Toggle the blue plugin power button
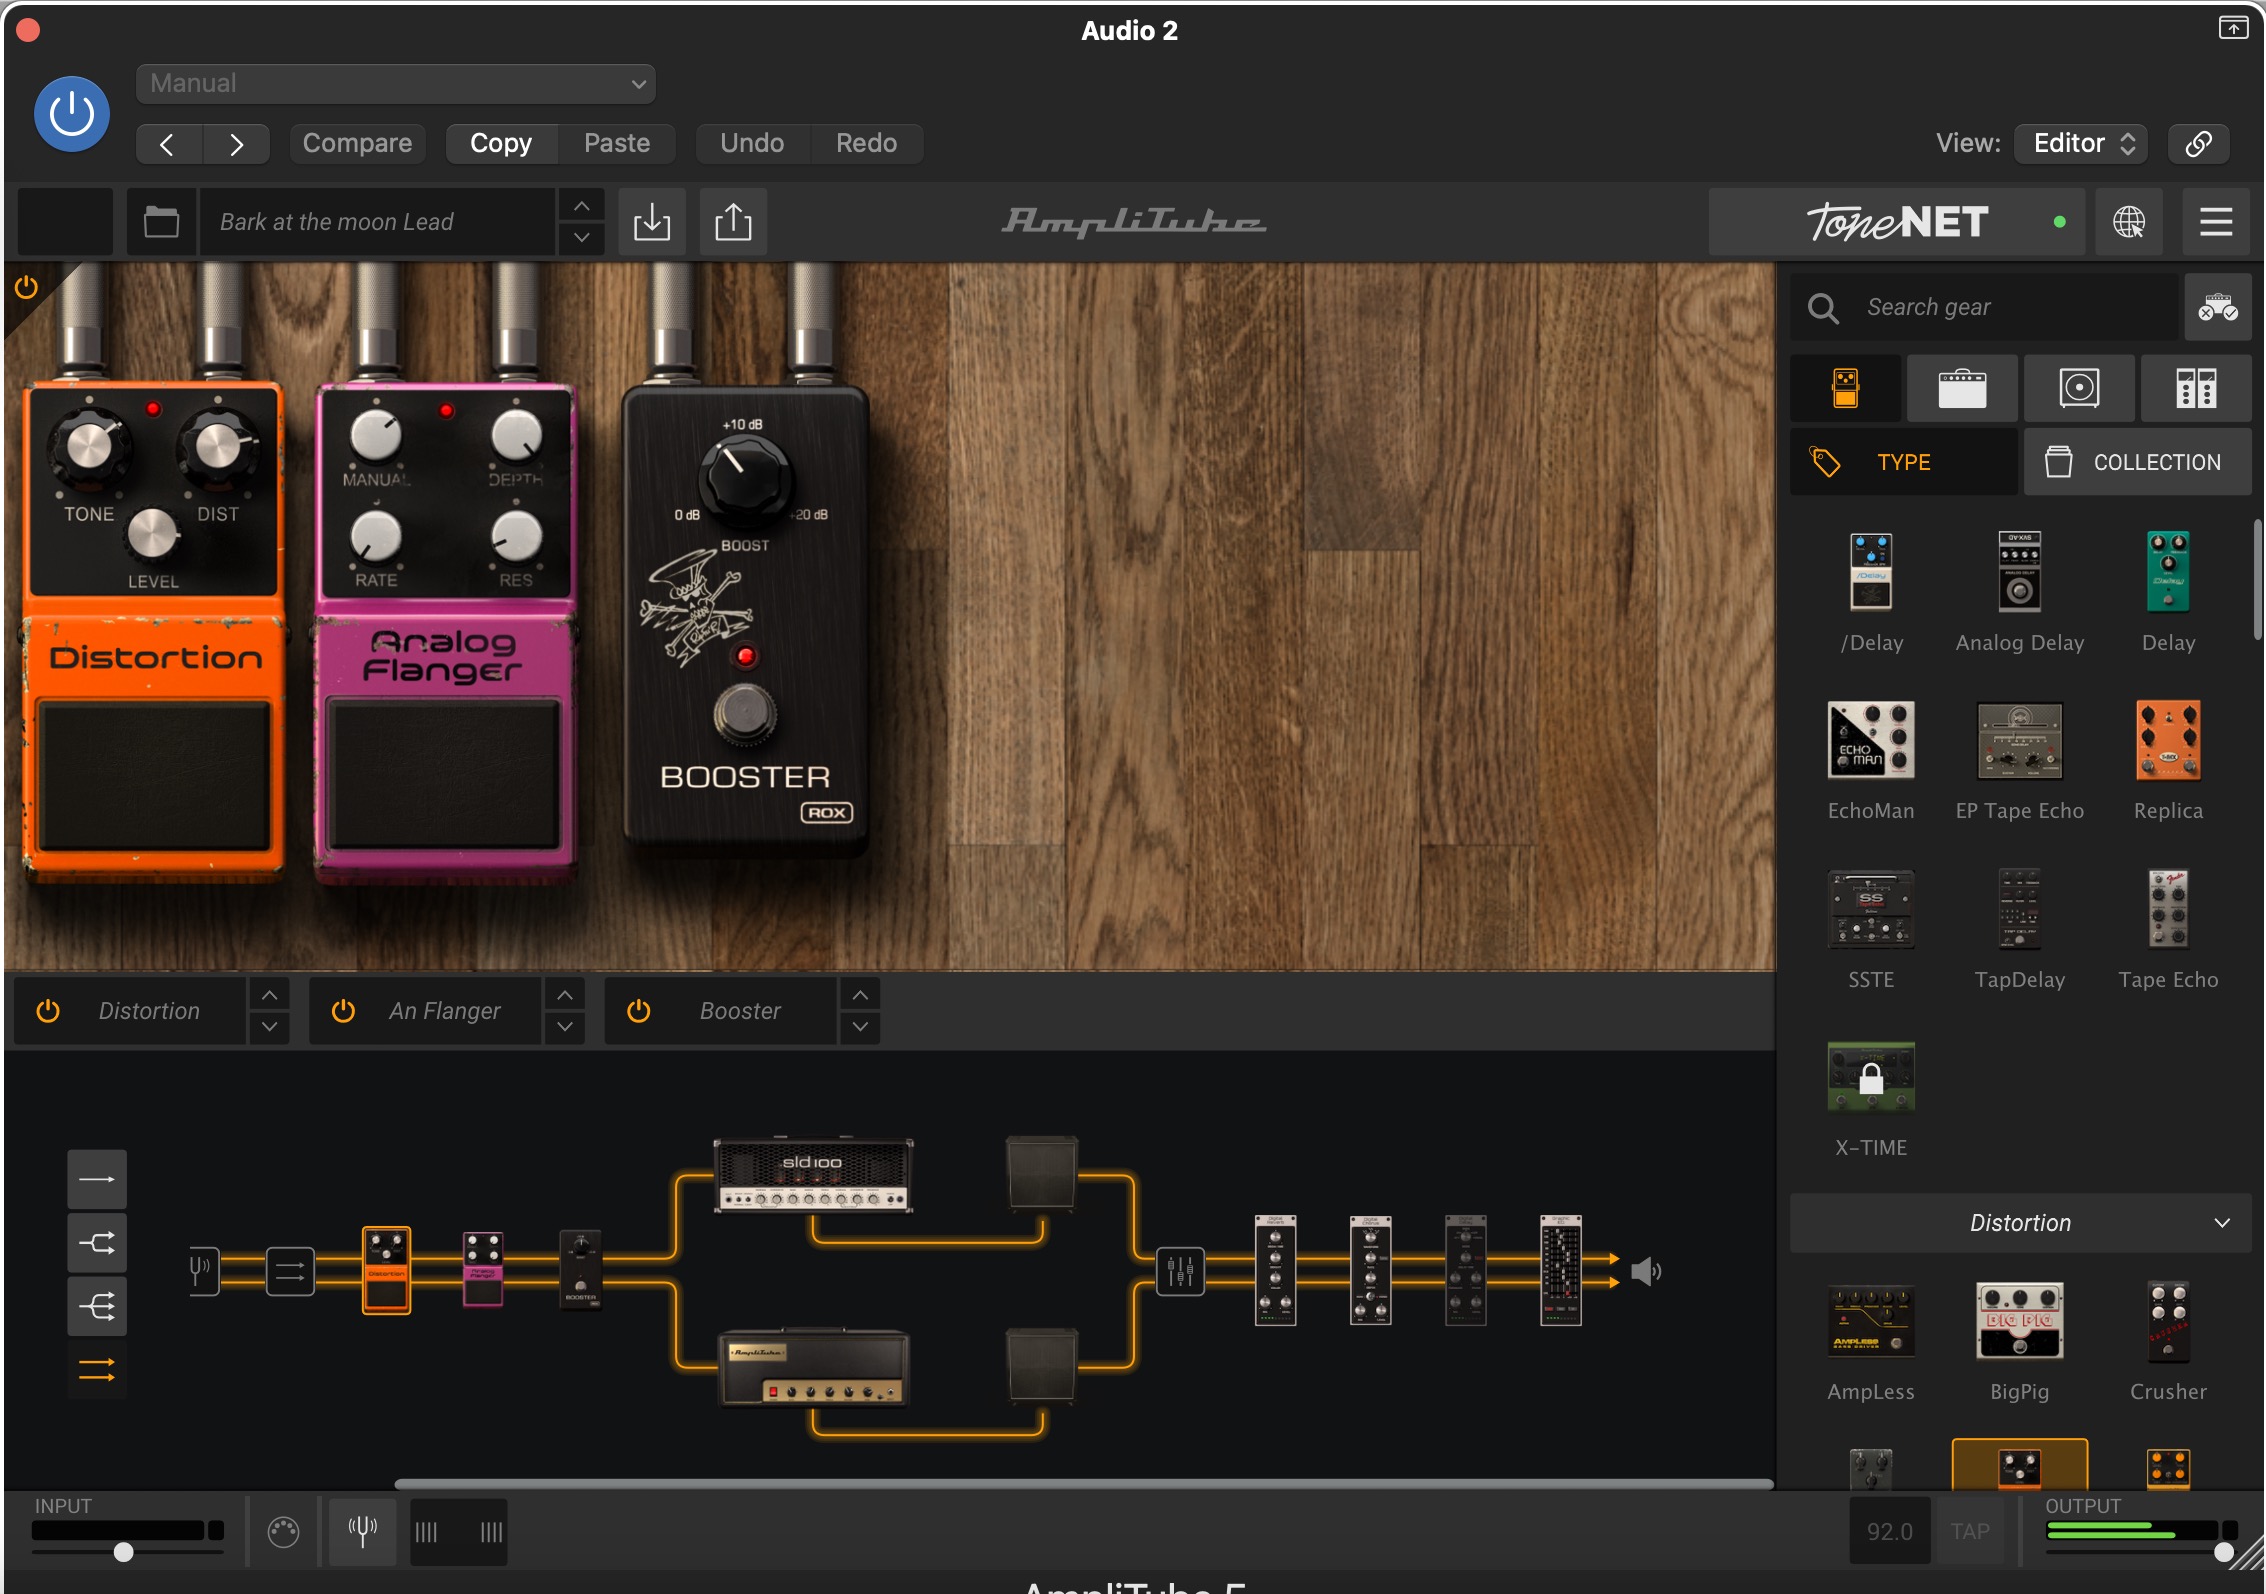The height and width of the screenshot is (1594, 2266). pos(72,114)
